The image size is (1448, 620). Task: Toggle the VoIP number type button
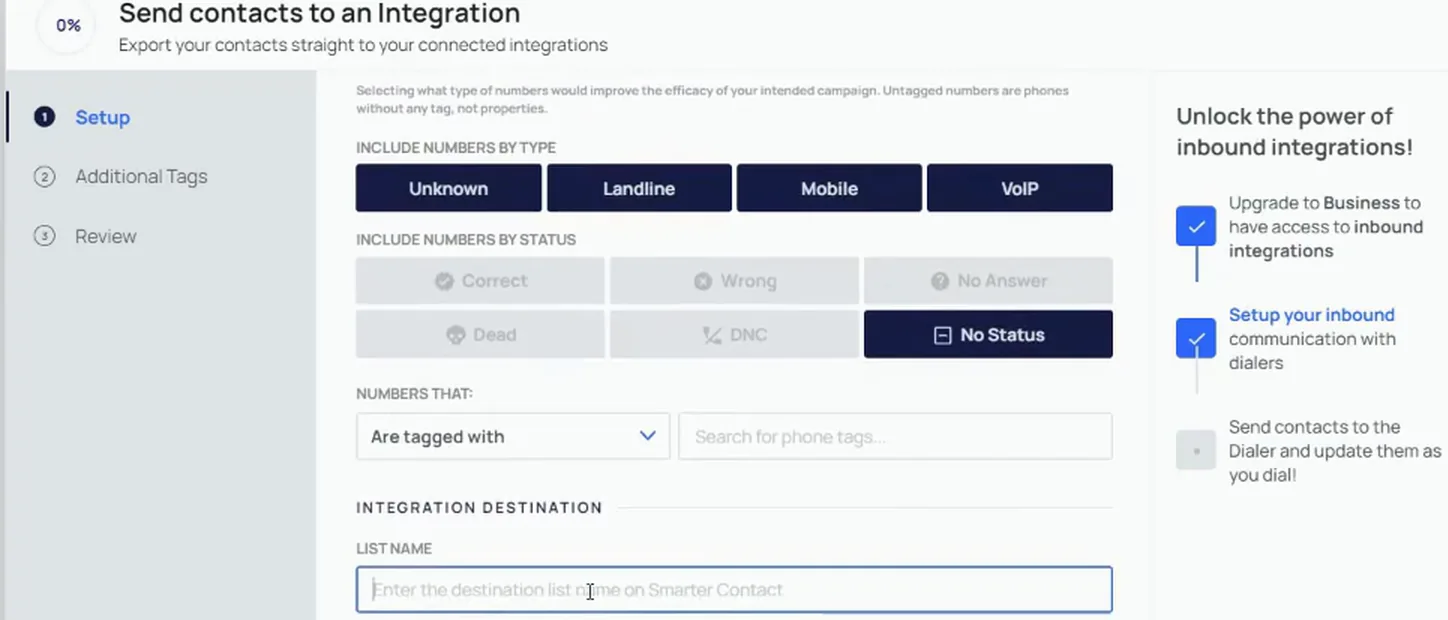coord(1020,188)
